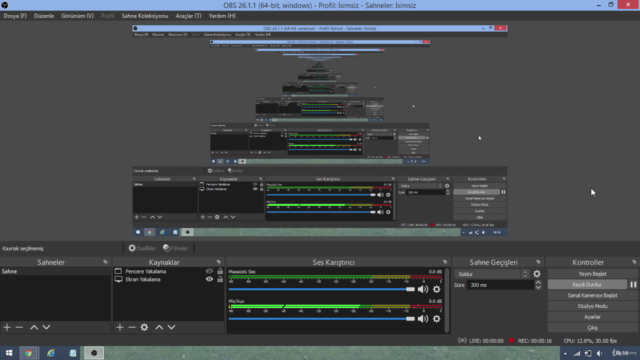Select the Ekran Yakalama source
Screen dimensions: 640x360
coord(143,279)
